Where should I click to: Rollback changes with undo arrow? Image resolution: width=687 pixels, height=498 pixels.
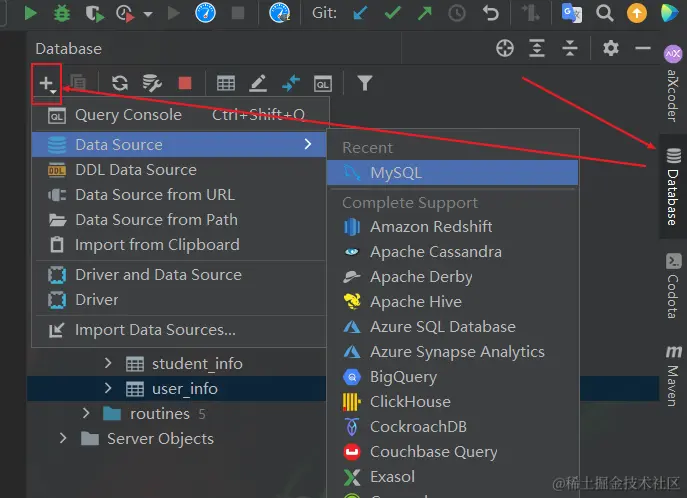coord(490,13)
